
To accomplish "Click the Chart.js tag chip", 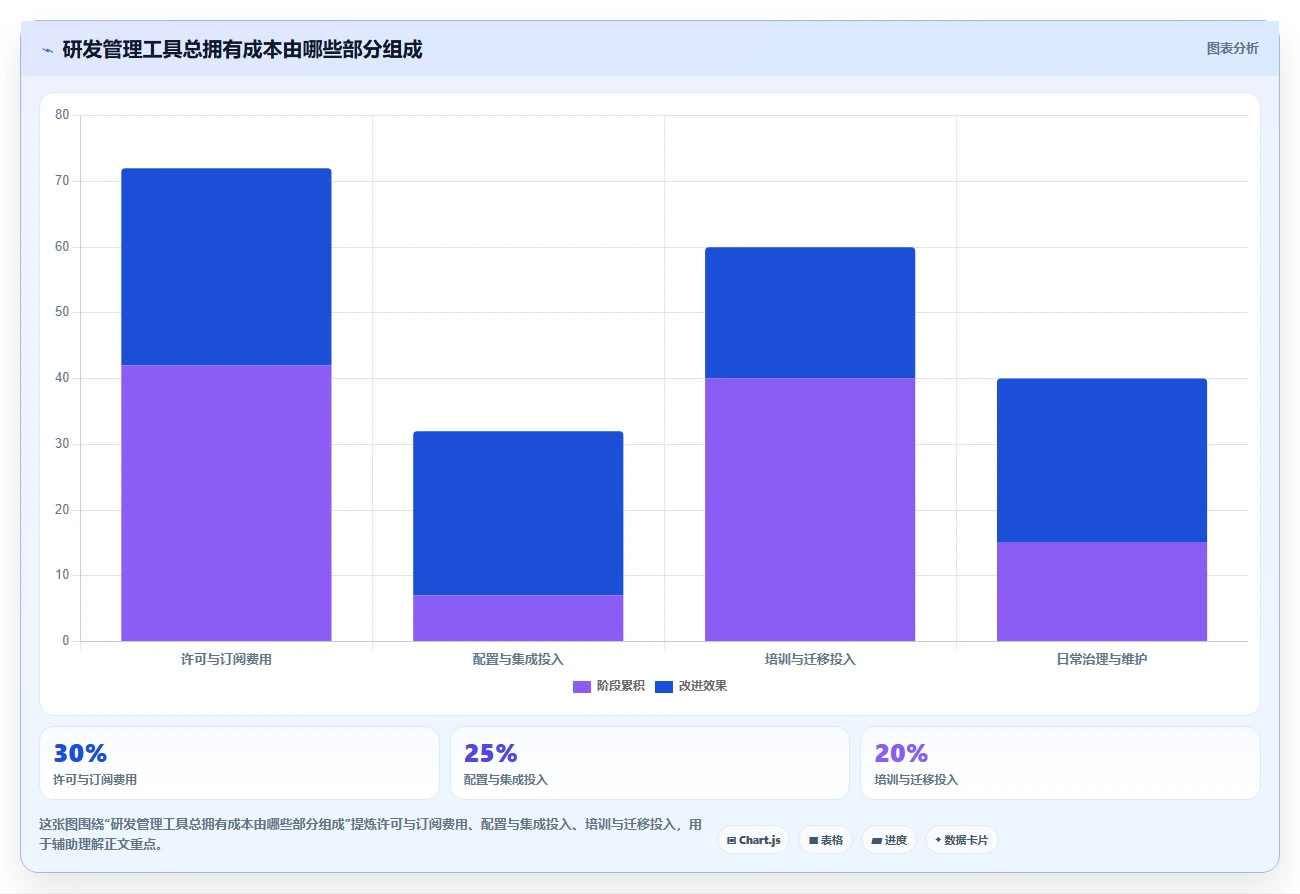I will 753,840.
